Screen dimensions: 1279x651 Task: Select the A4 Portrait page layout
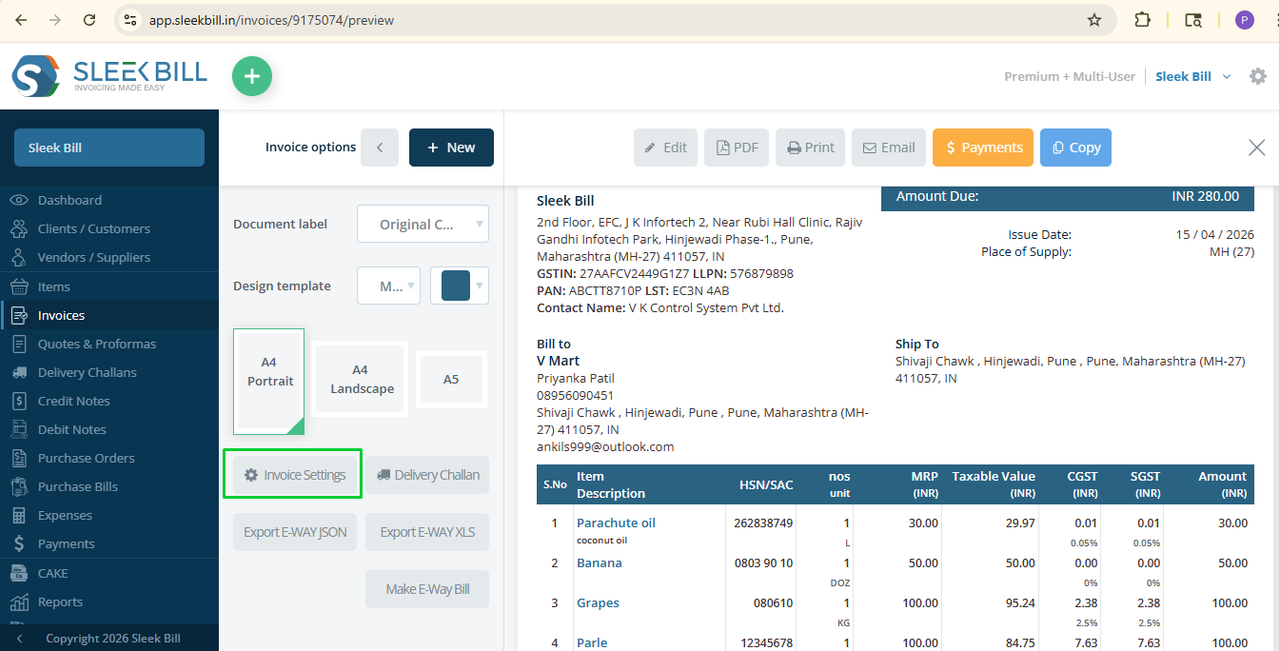(x=269, y=381)
